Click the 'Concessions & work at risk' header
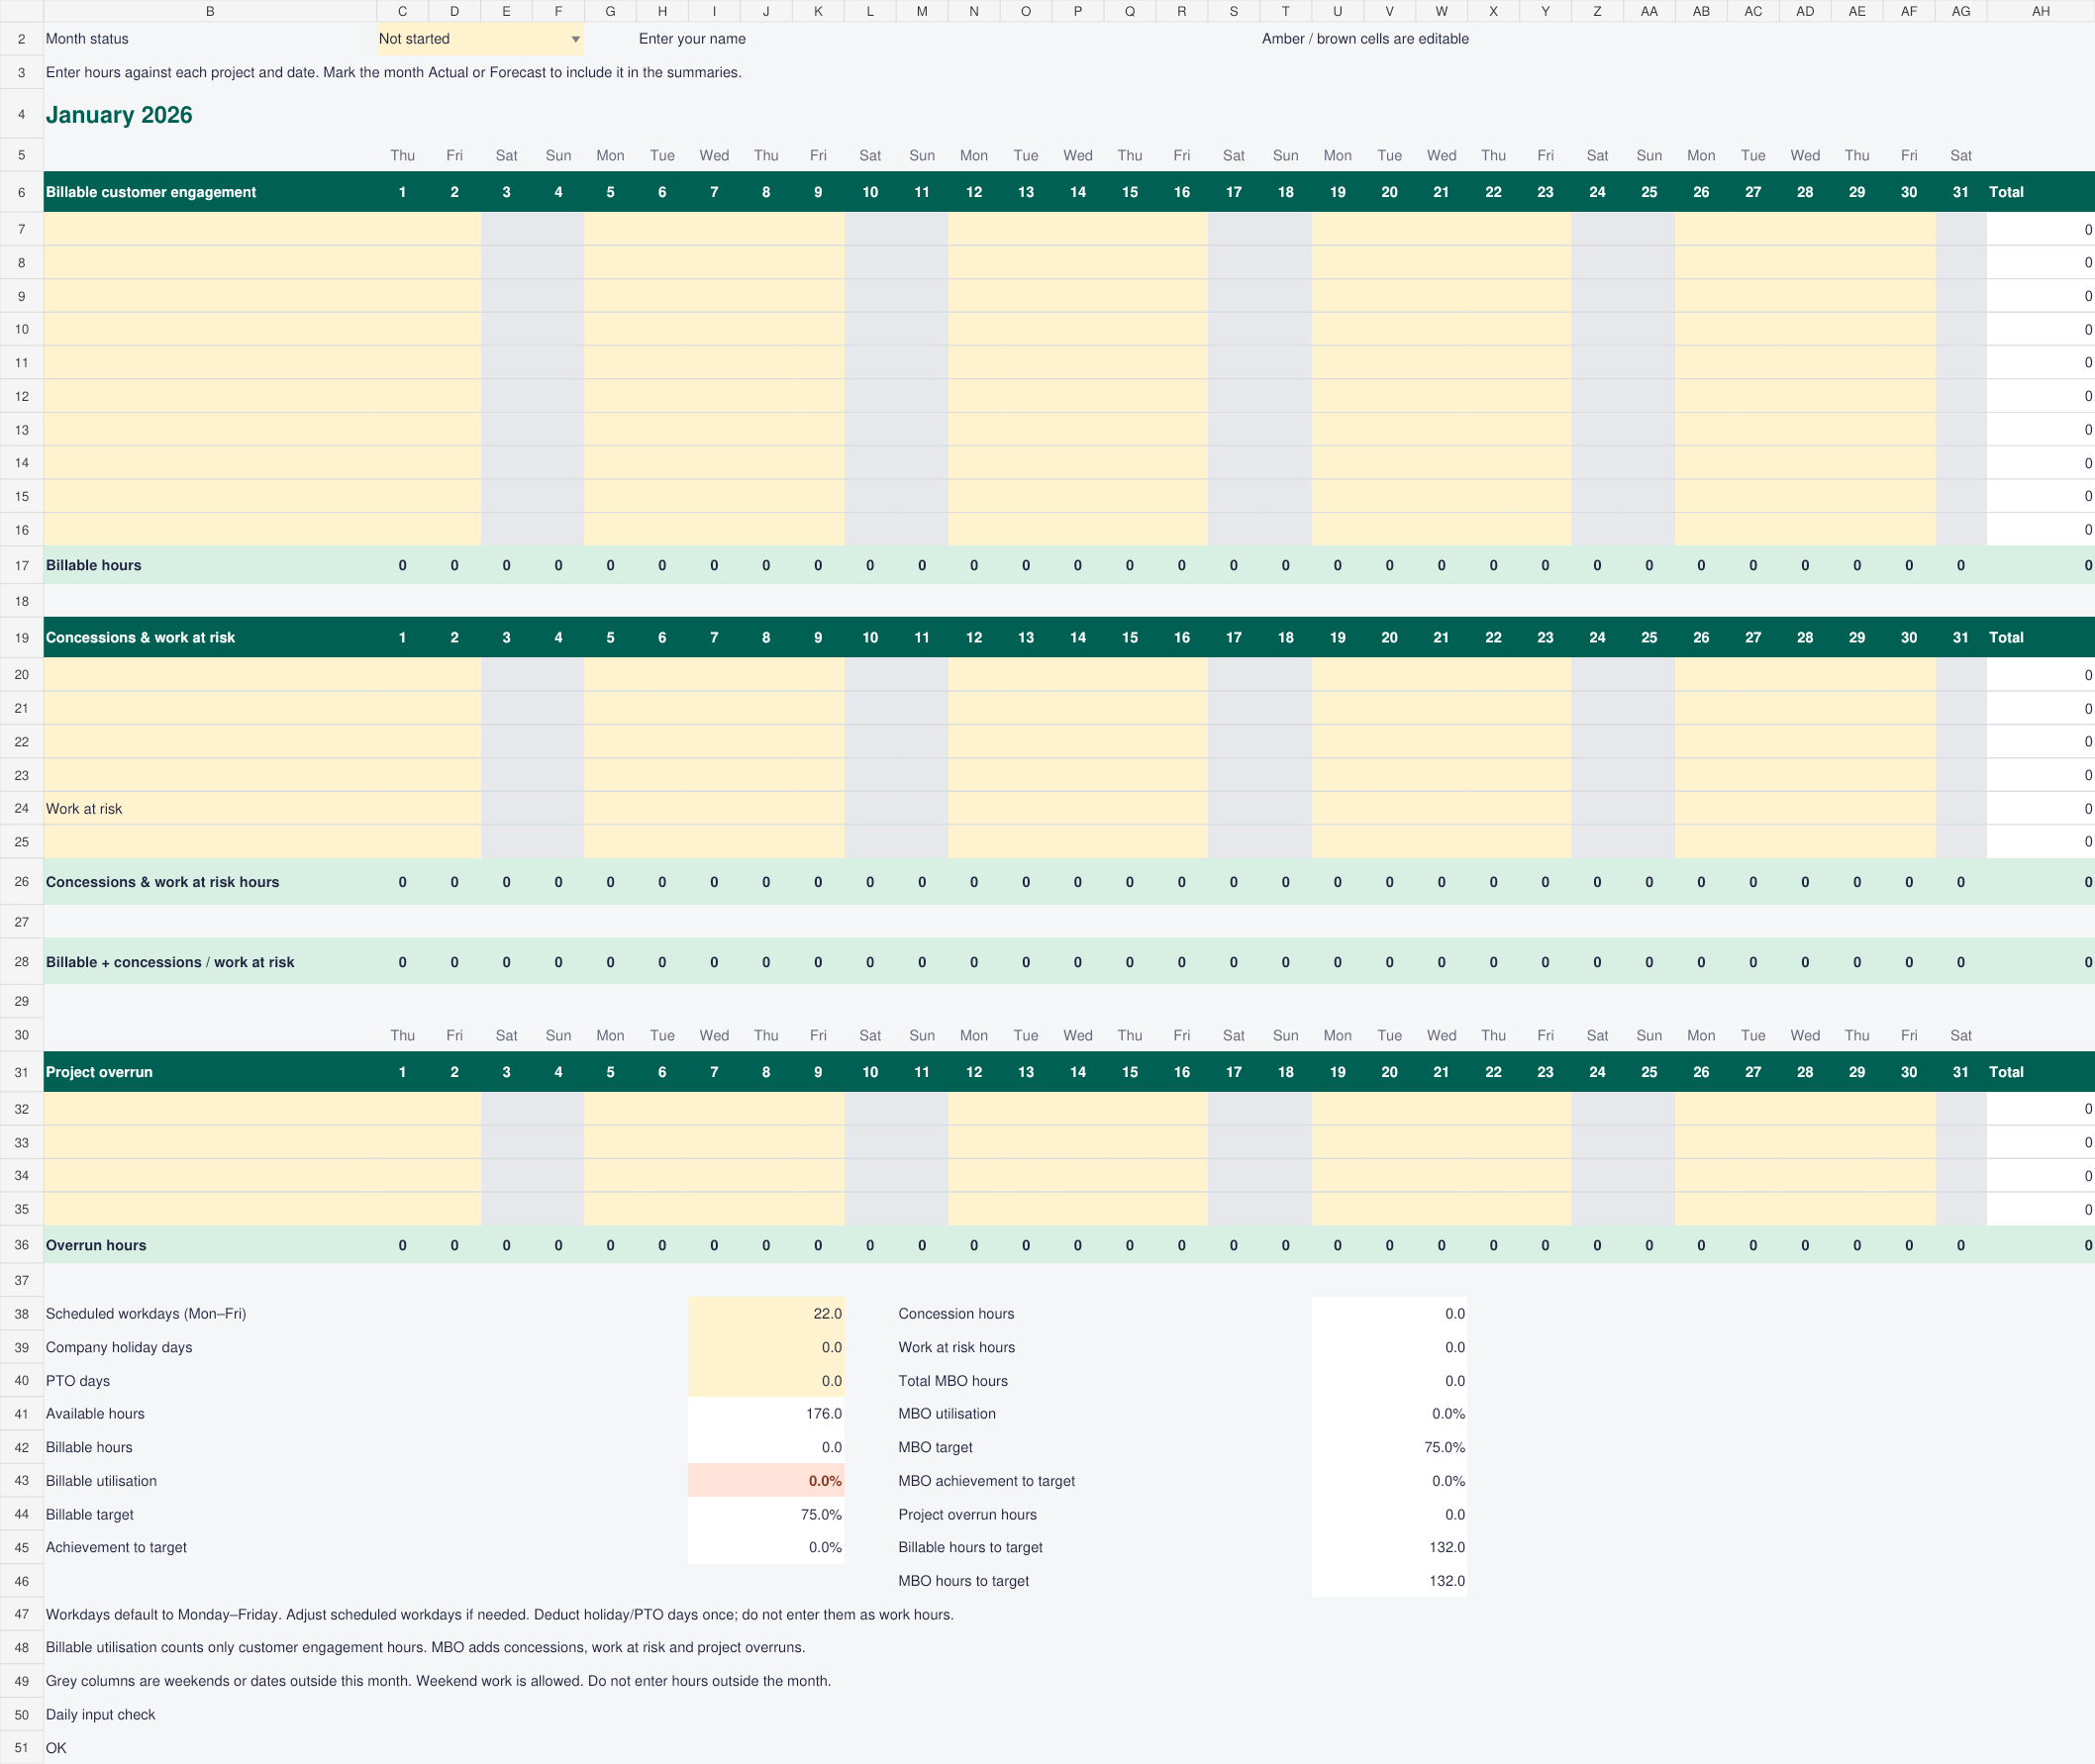 (140, 638)
